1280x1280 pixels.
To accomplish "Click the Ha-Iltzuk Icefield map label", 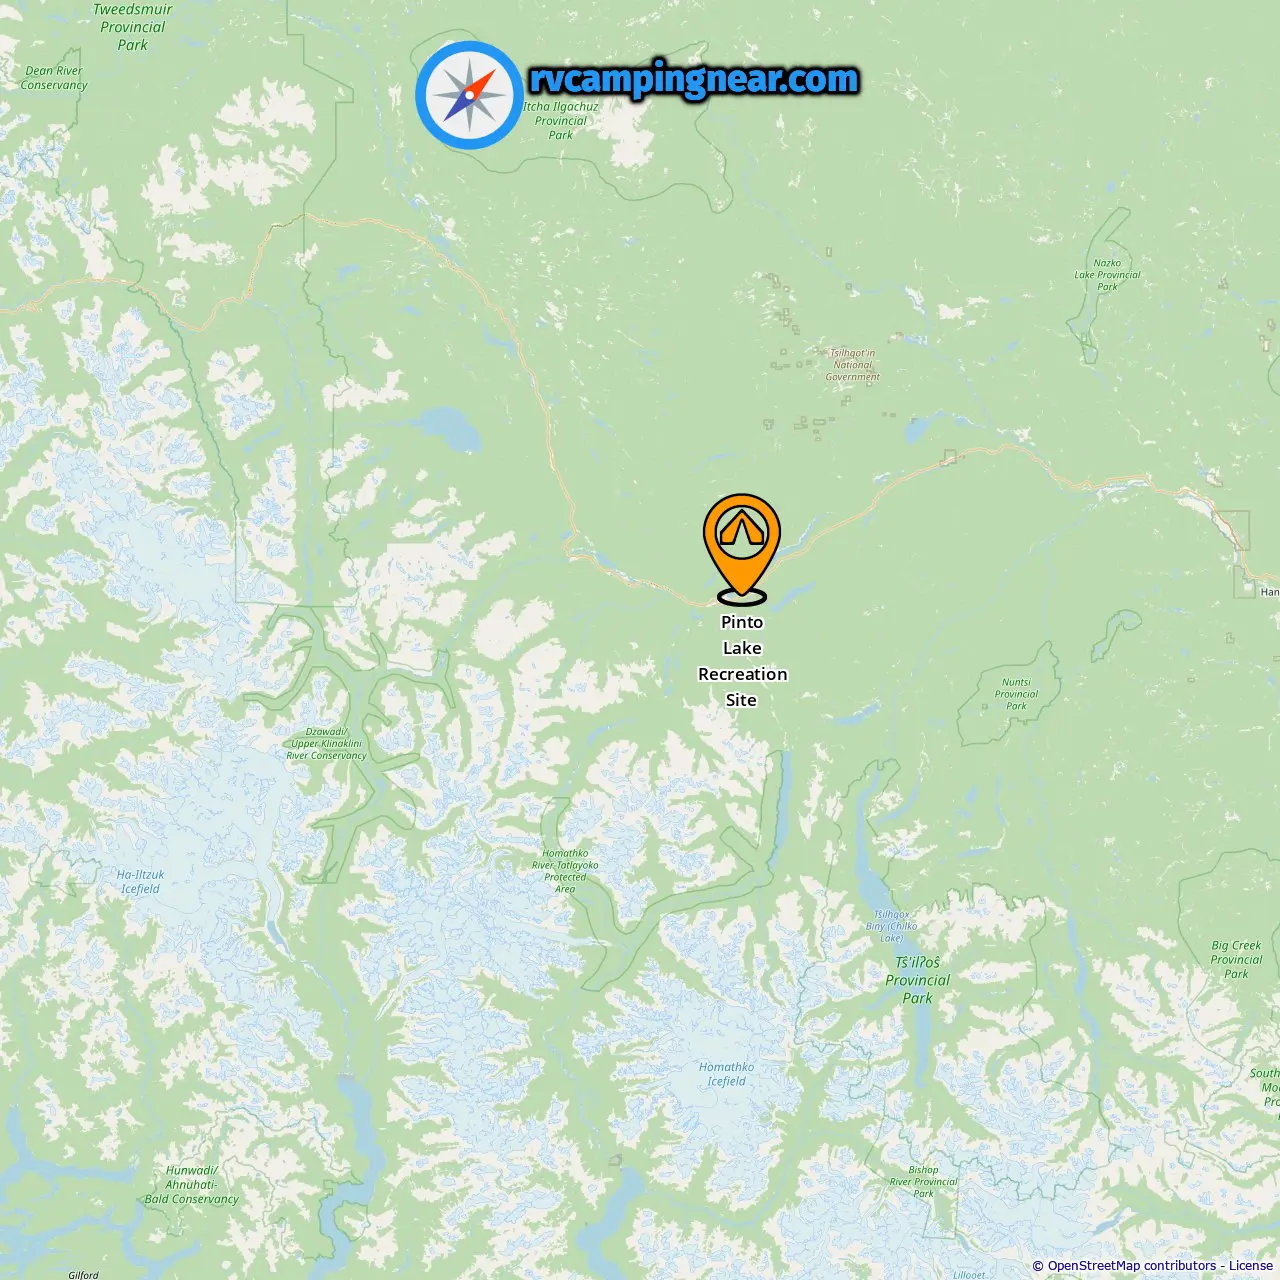I will pyautogui.click(x=140, y=881).
